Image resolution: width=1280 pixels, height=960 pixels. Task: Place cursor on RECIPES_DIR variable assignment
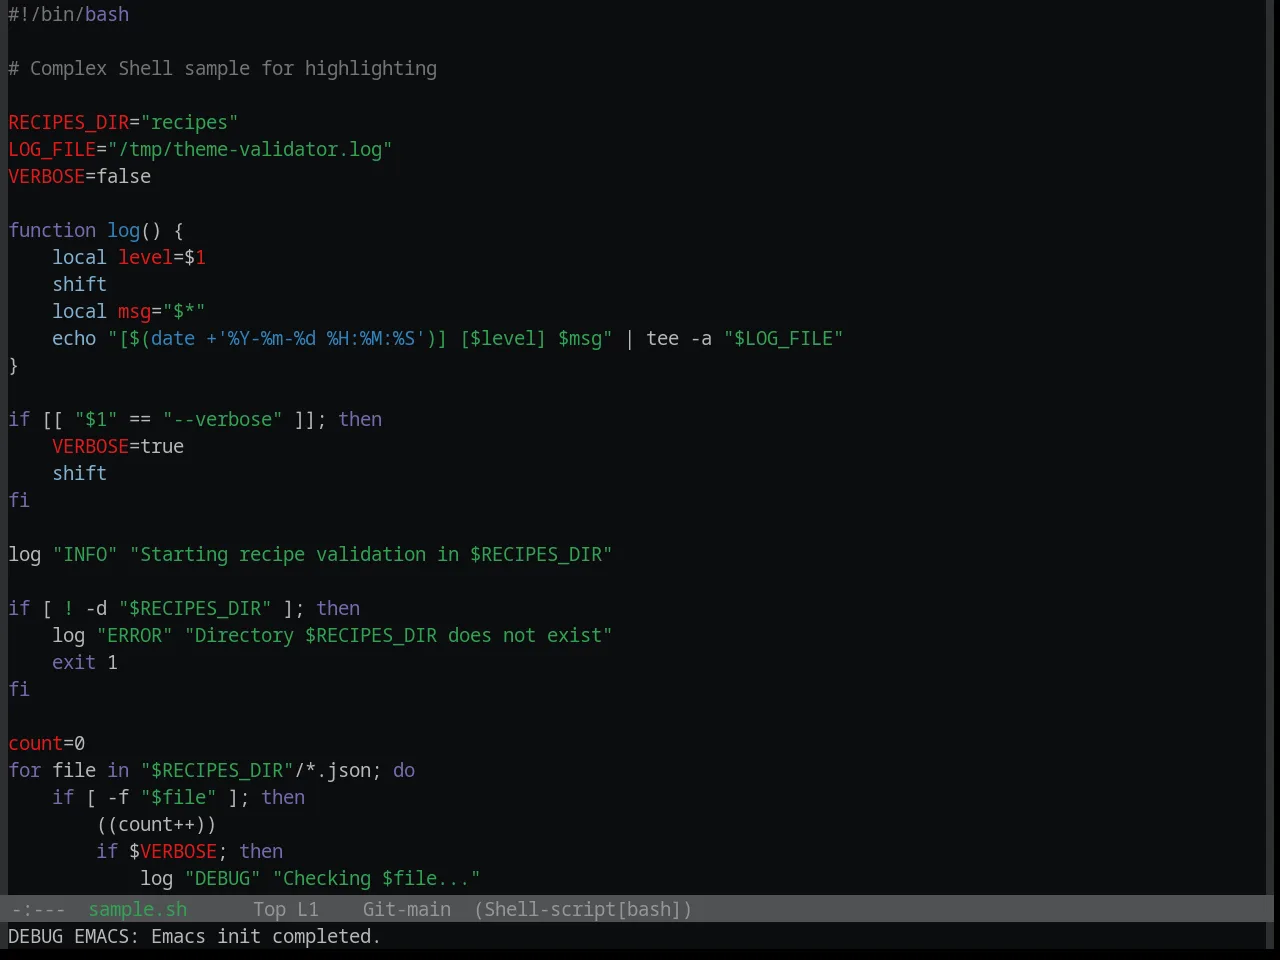pos(69,122)
